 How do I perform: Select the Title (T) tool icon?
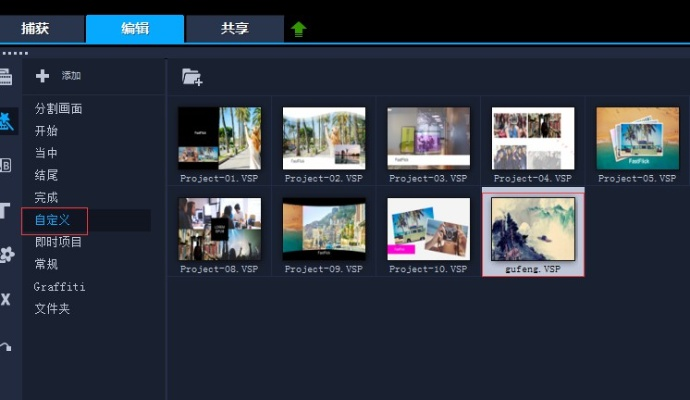point(6,210)
